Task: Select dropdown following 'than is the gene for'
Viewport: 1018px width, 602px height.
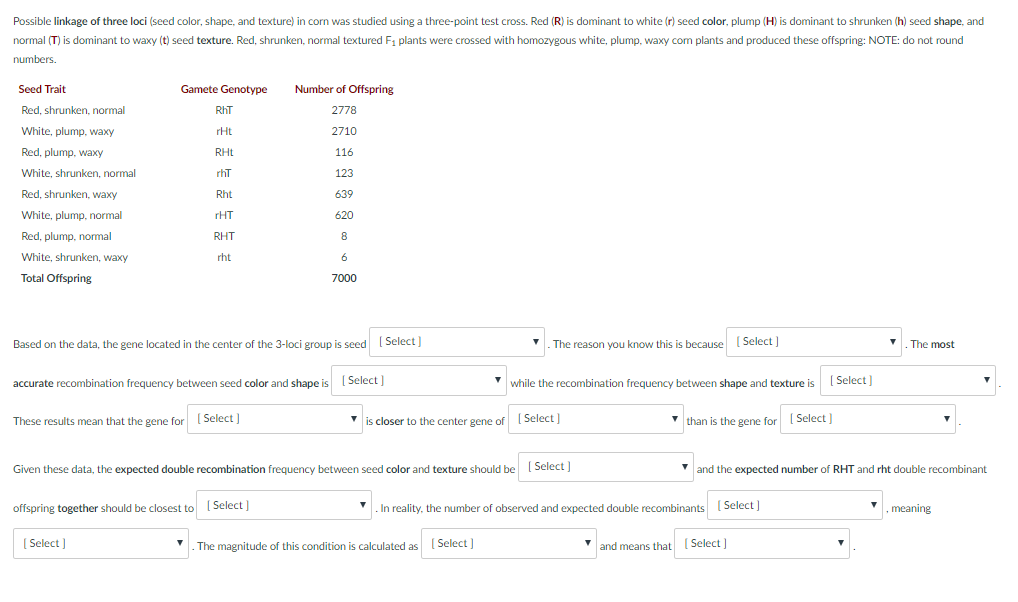Action: point(868,419)
